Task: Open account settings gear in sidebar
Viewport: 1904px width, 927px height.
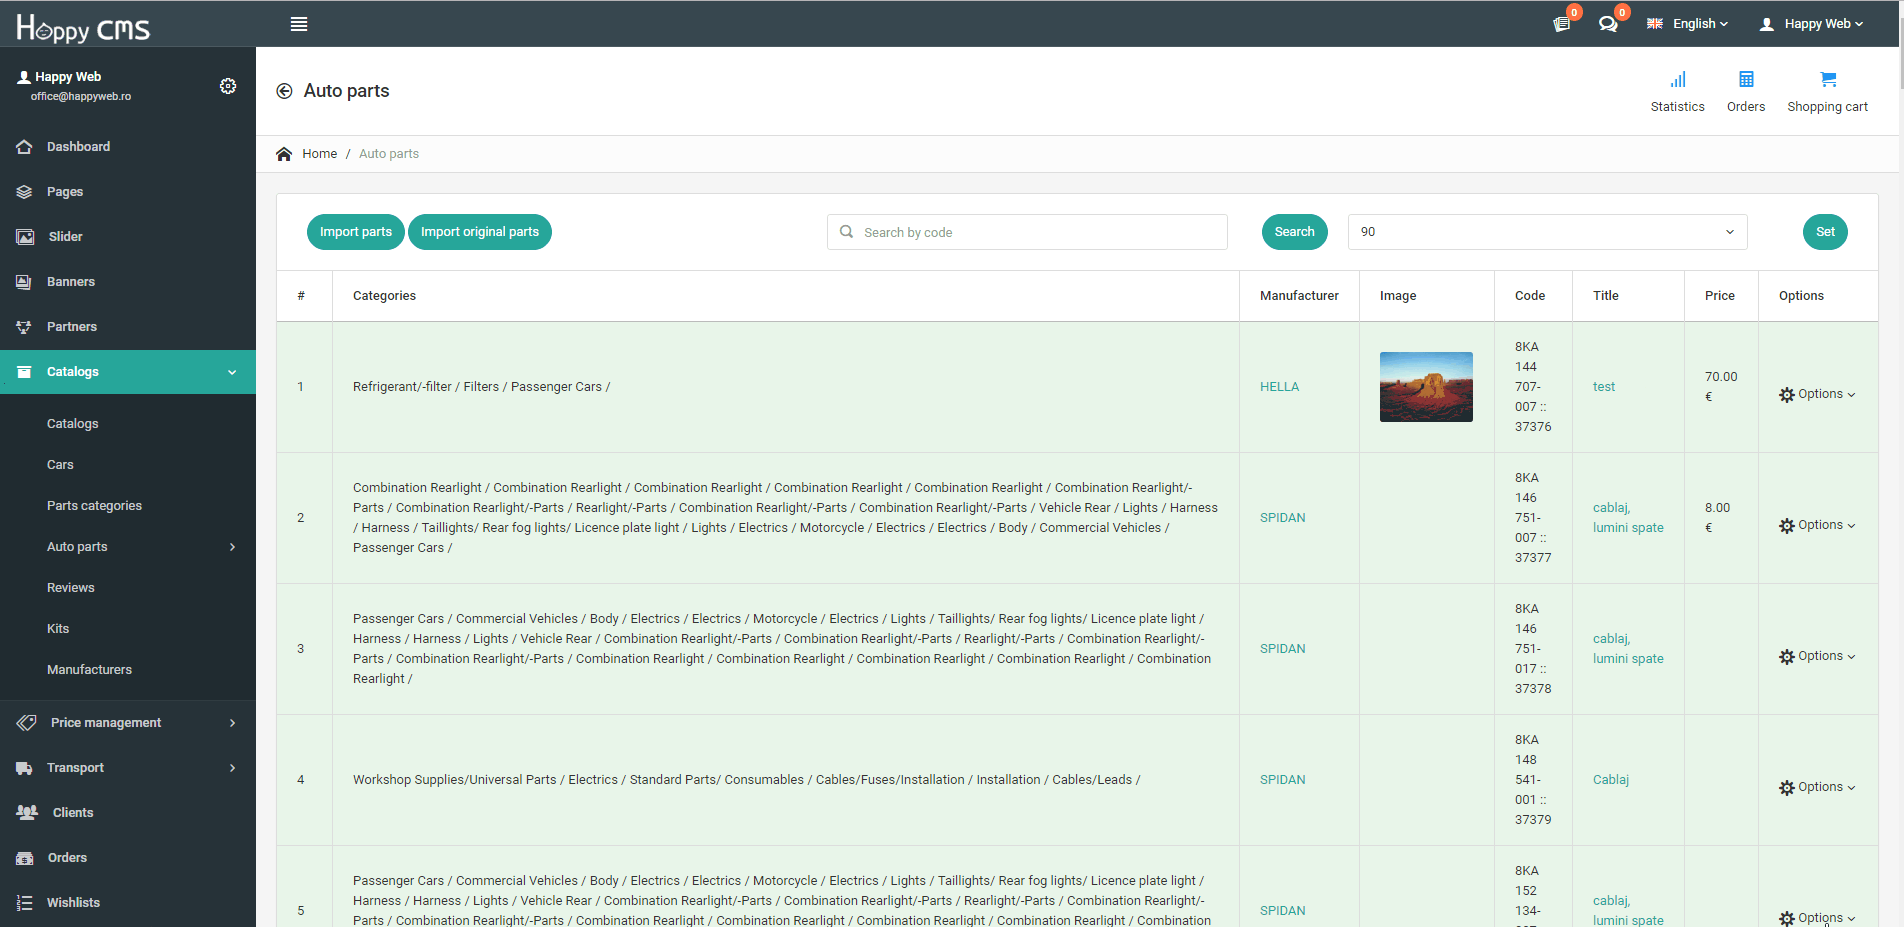Action: [x=228, y=86]
